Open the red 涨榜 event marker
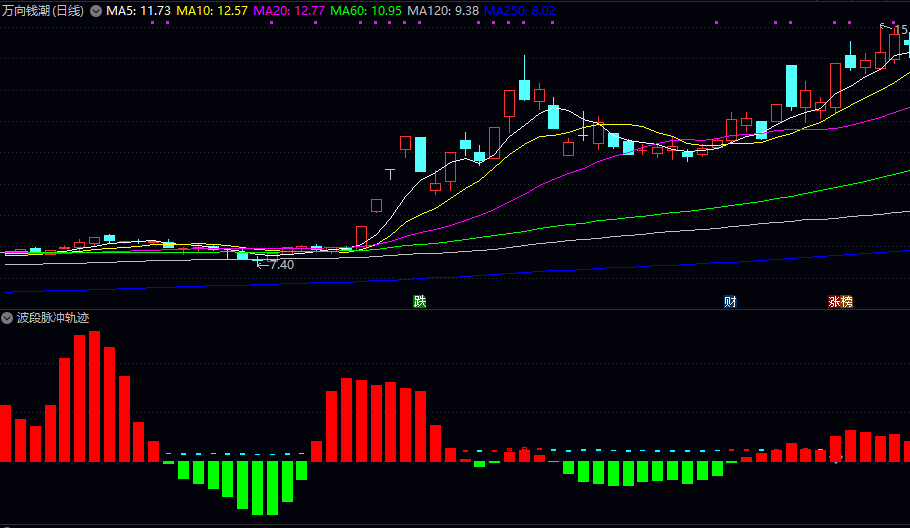The height and width of the screenshot is (528, 910). click(x=840, y=301)
